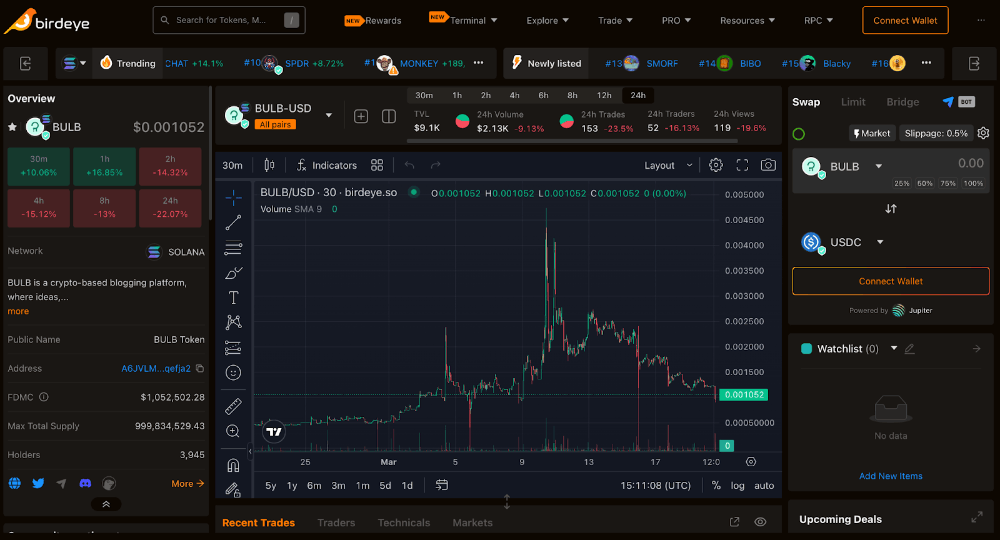Open the BULB token selector in swap
This screenshot has height=540, width=1000.
842,166
